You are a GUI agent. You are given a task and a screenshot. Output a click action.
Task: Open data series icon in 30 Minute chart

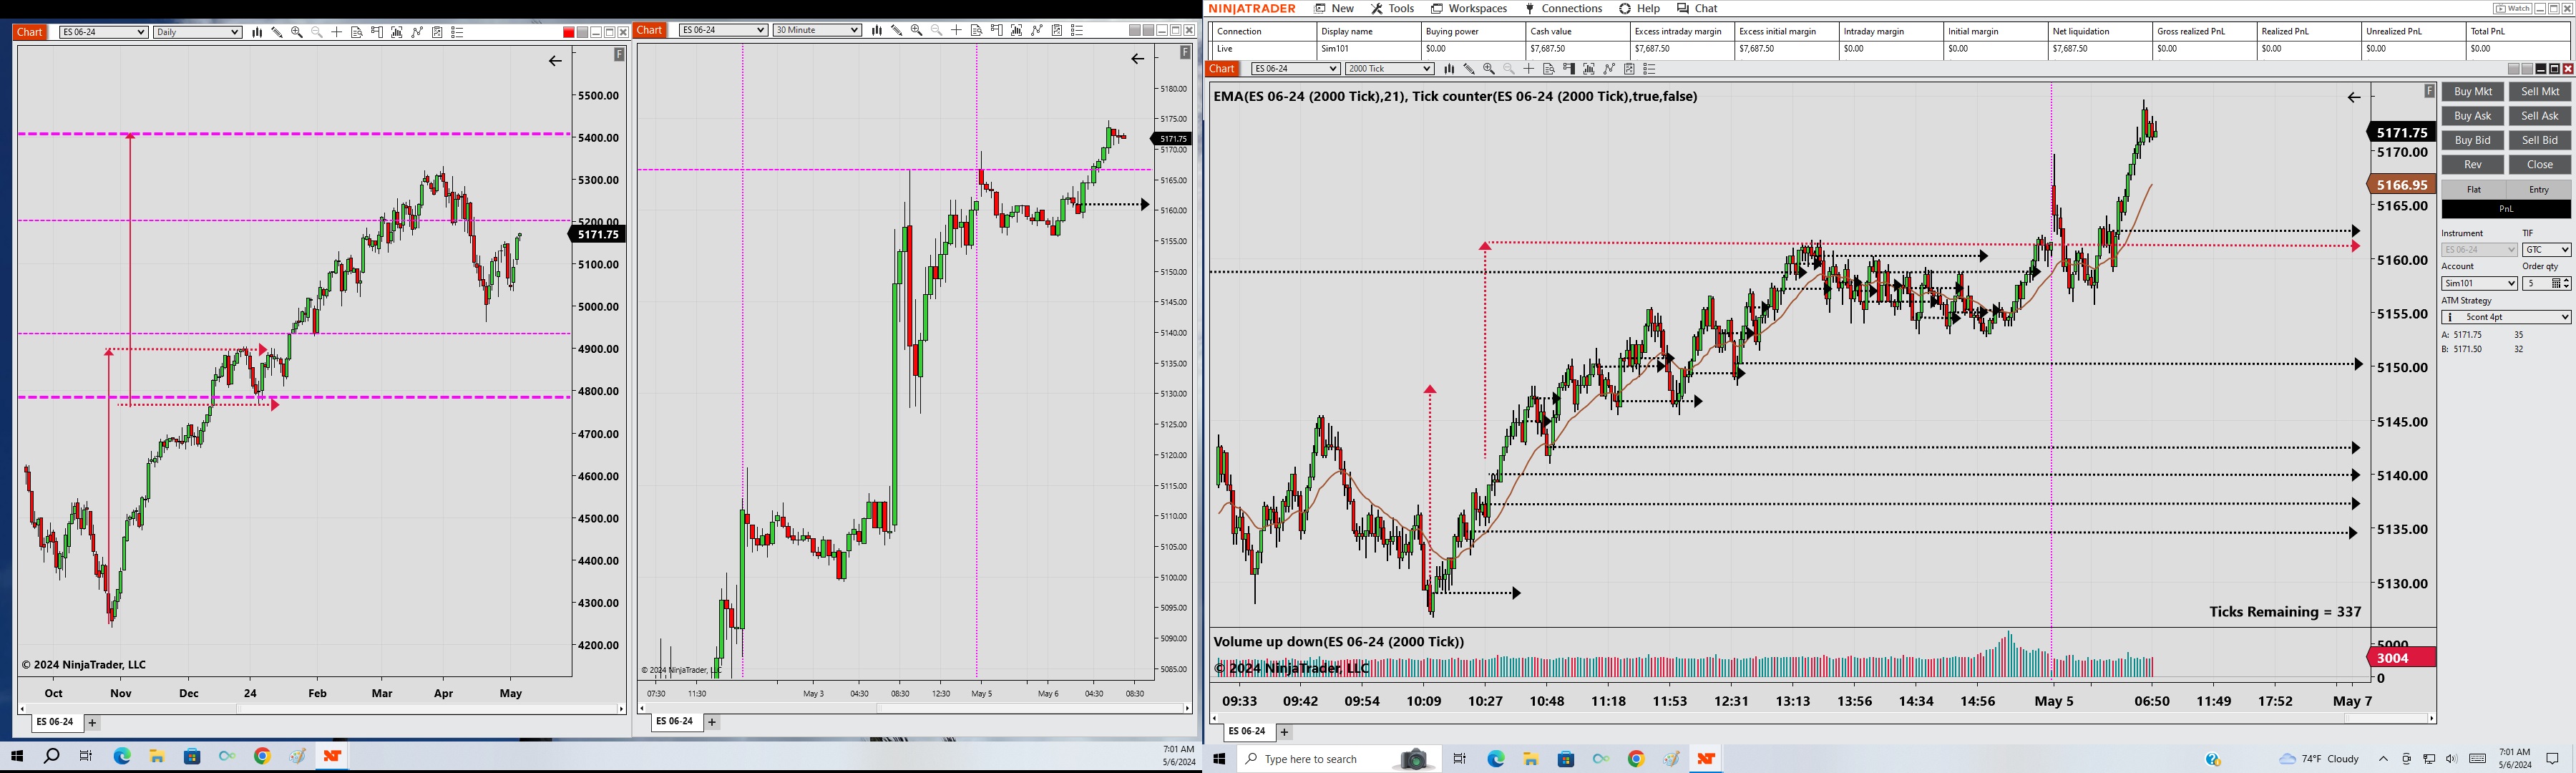(x=1017, y=30)
